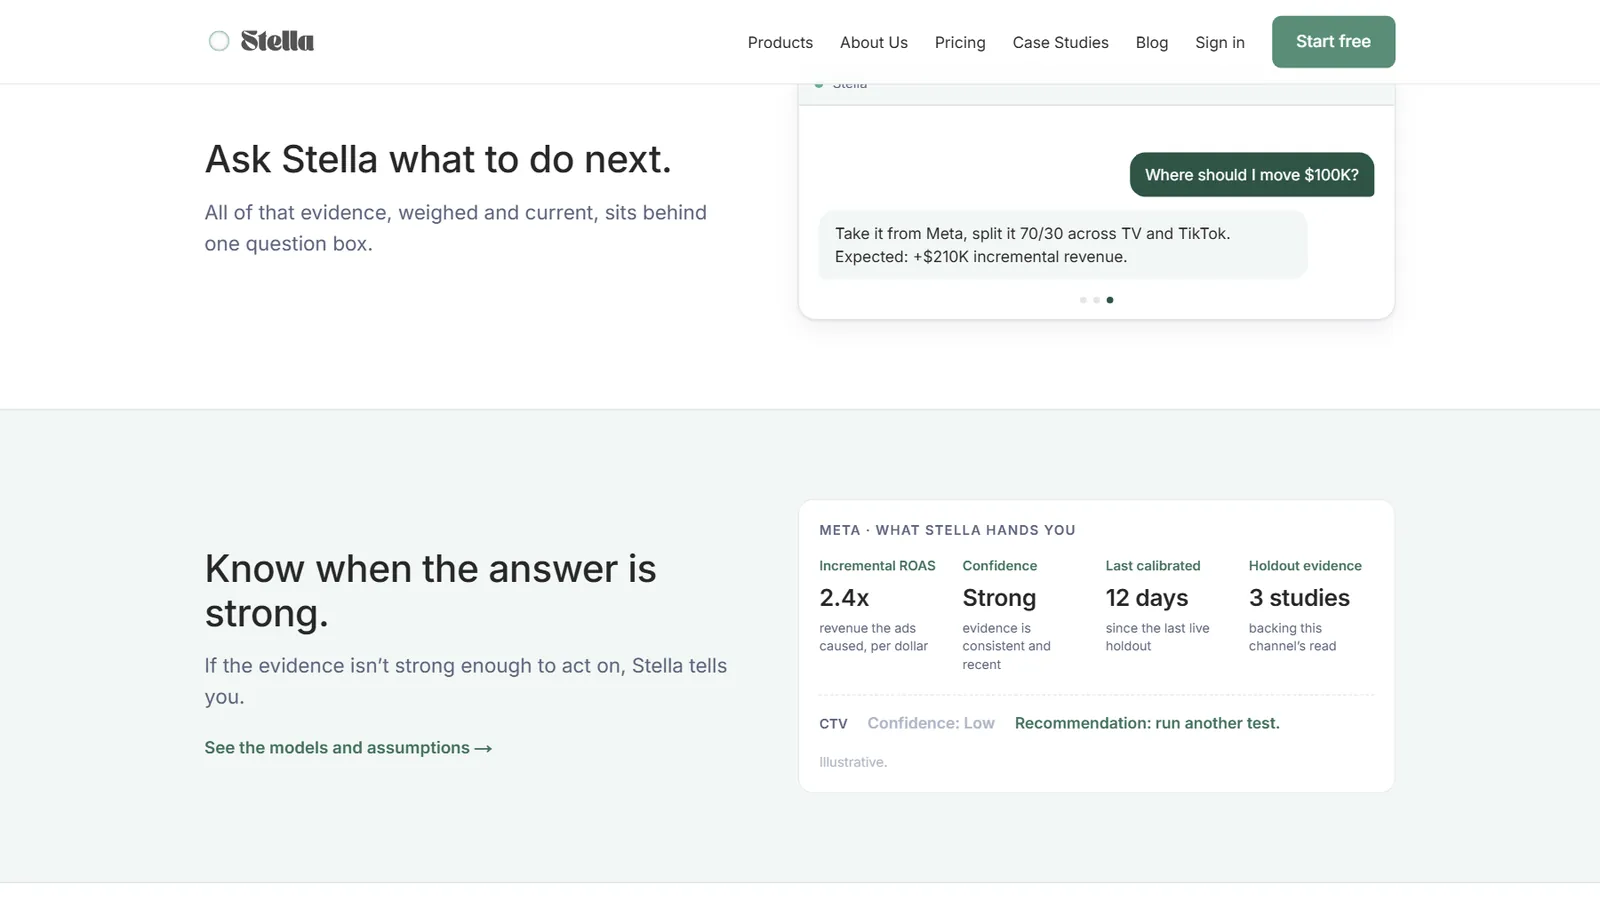Viewport: 1600px width, 900px height.
Task: Click the "Ask Stella what to do next." heading
Action: pyautogui.click(x=438, y=160)
